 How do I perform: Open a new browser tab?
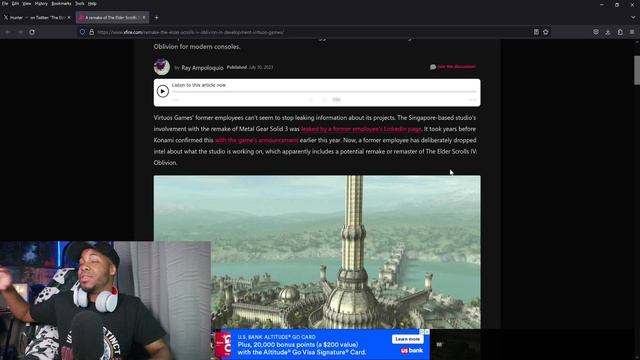156,18
